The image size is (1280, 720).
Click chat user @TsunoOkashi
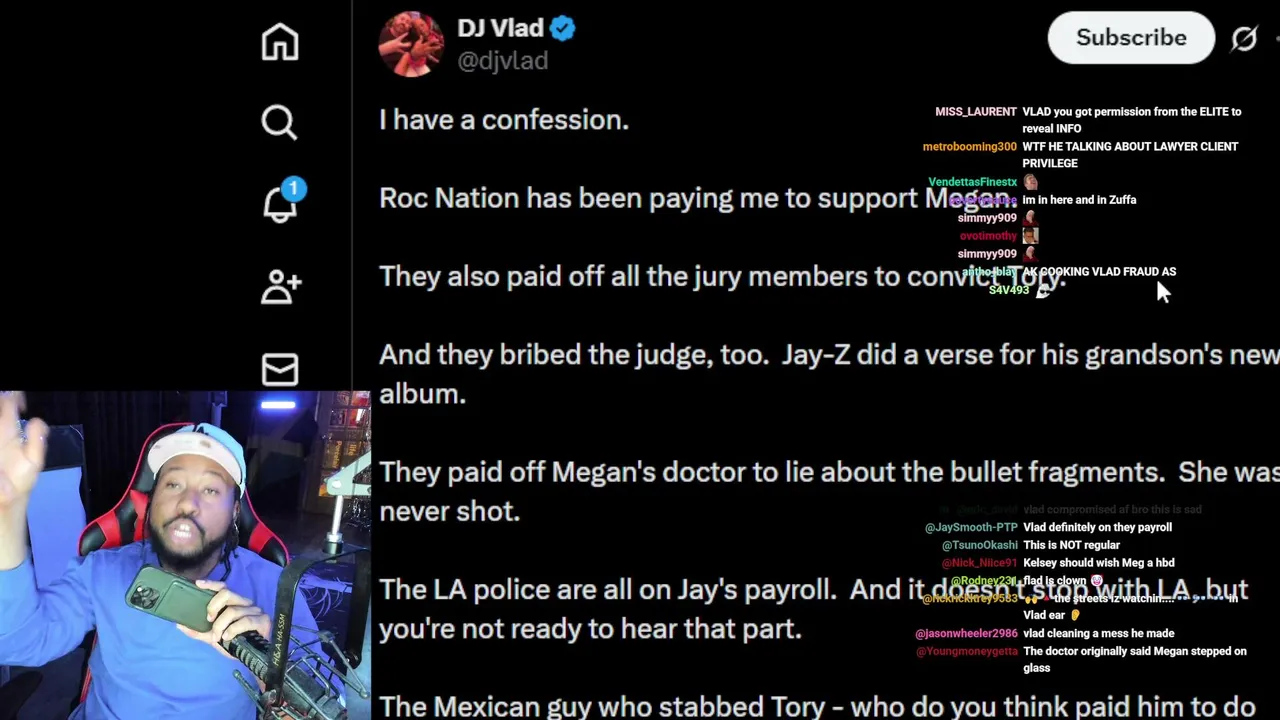coord(980,545)
